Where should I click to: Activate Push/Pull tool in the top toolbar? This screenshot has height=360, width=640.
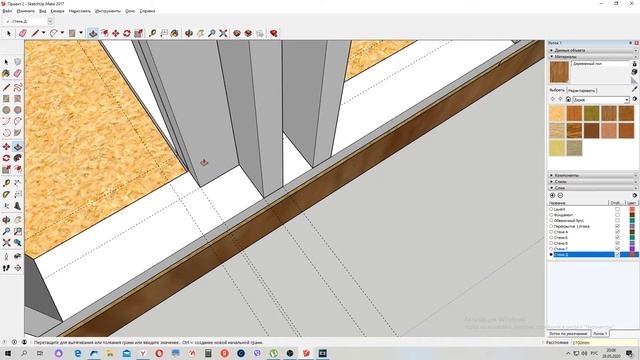93,33
